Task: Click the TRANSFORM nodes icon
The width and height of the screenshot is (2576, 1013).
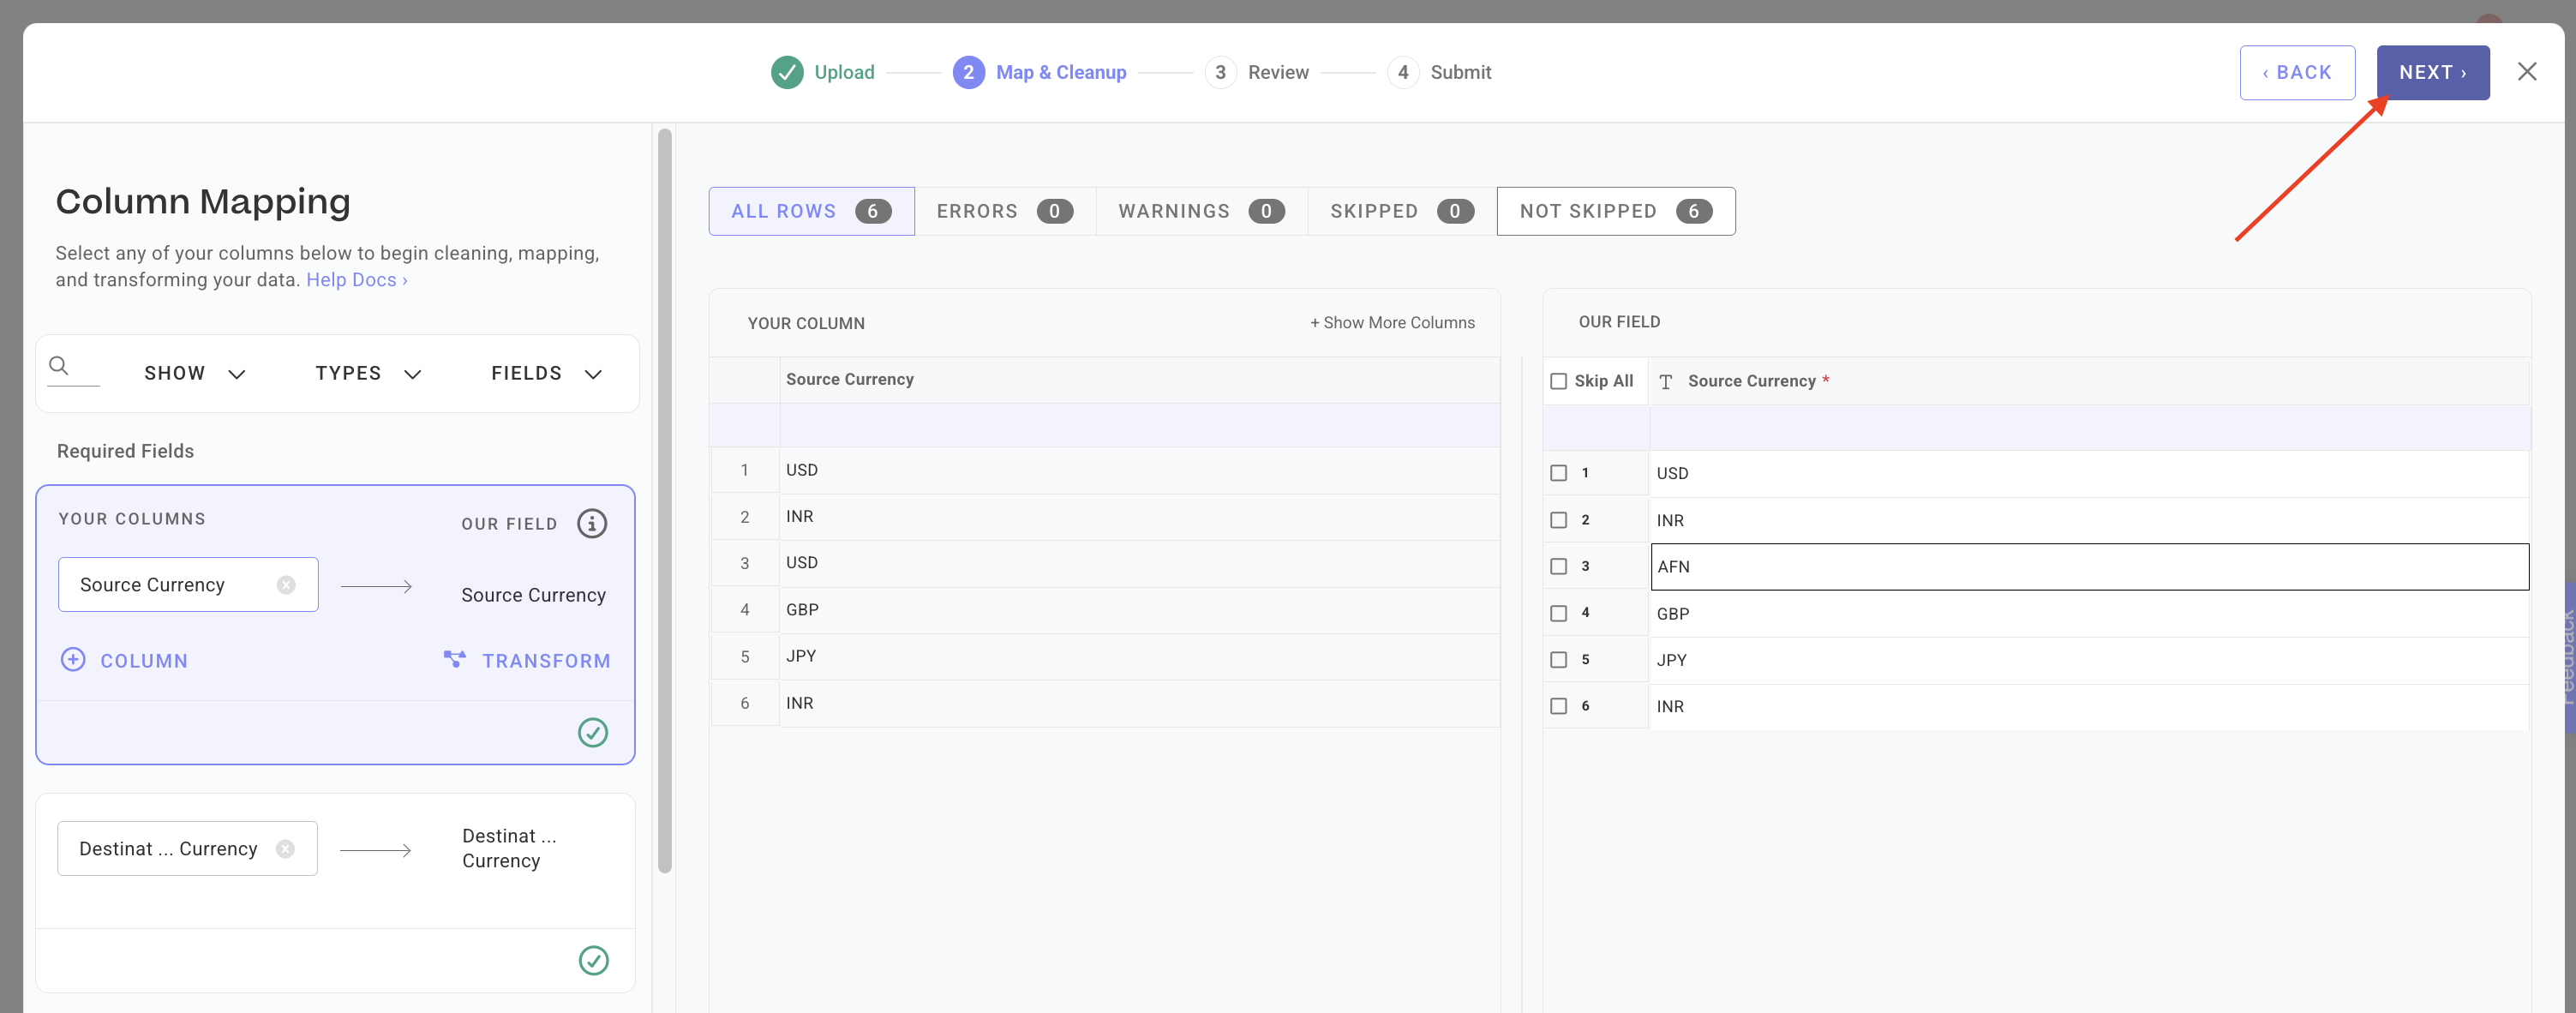Action: tap(454, 659)
